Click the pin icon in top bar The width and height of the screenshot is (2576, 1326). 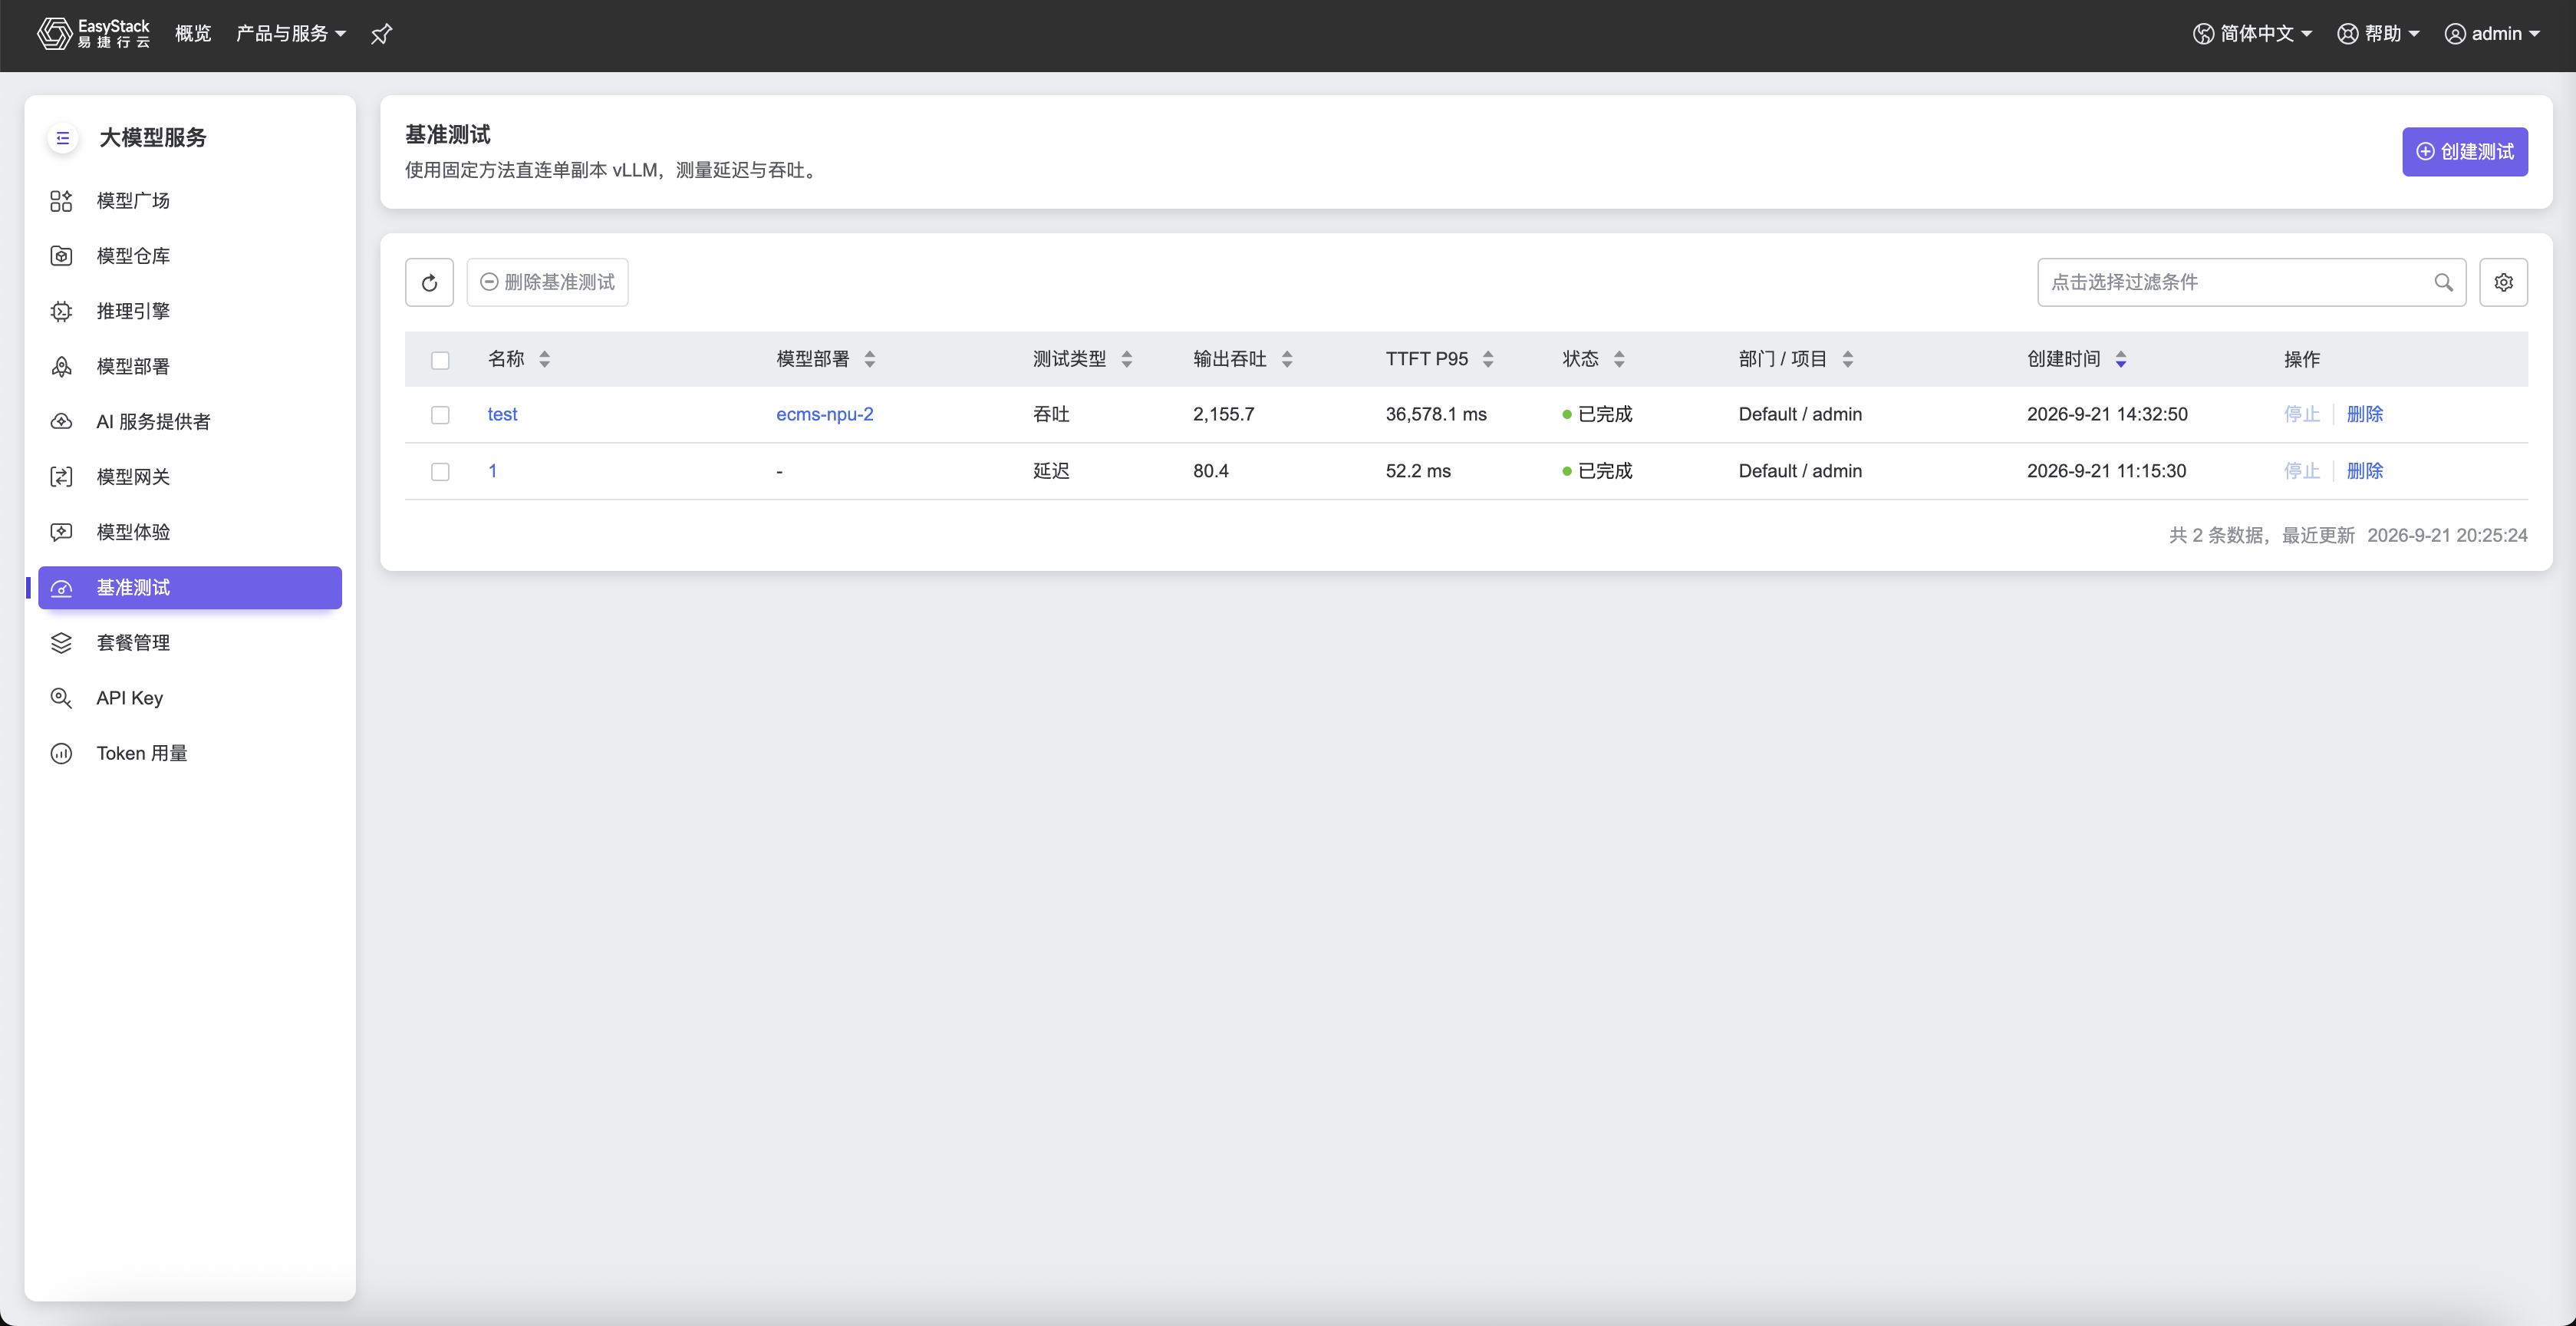381,34
